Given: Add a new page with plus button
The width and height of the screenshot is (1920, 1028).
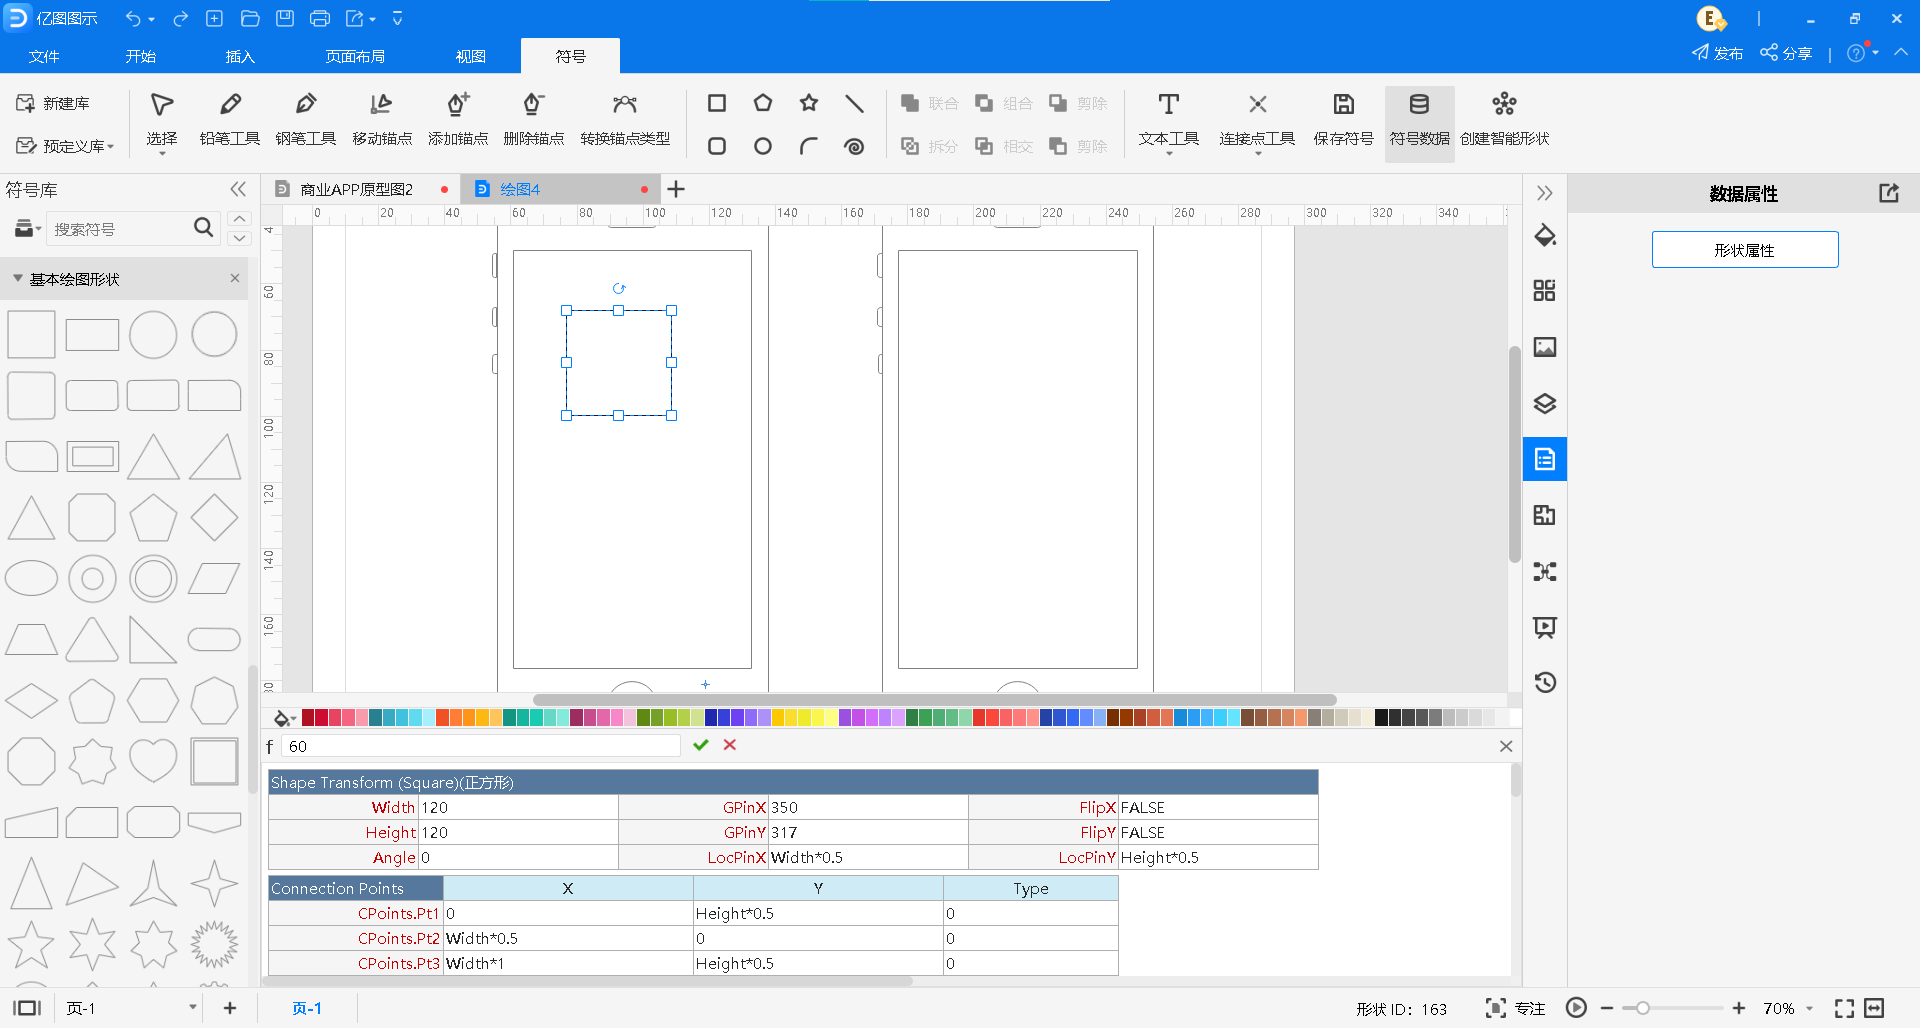Looking at the screenshot, I should pyautogui.click(x=230, y=1008).
